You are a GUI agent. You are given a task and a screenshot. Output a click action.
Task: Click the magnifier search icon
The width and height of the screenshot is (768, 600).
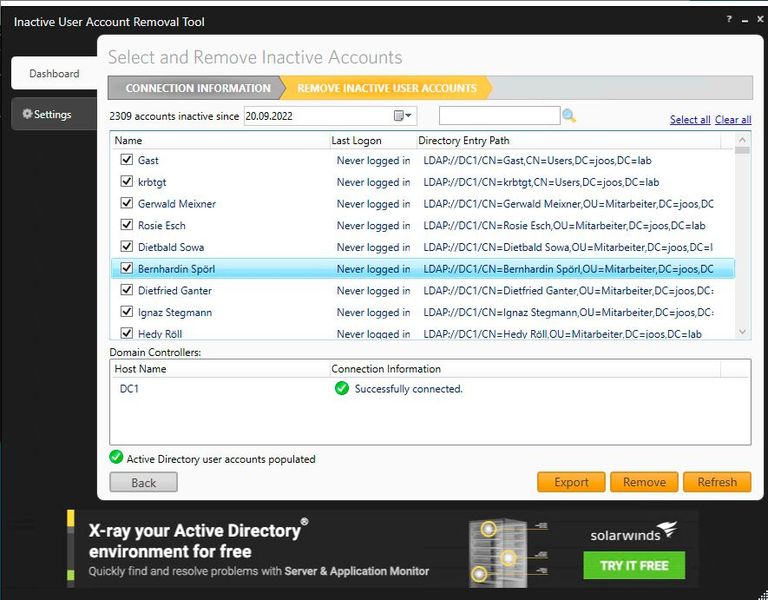point(569,116)
